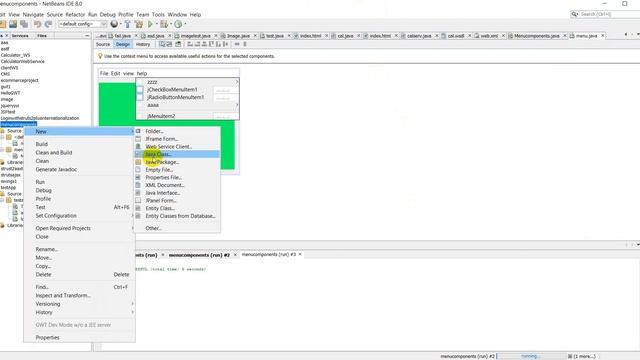640x360 pixels.
Task: Choose Set Configuration in context menu
Action: point(56,216)
